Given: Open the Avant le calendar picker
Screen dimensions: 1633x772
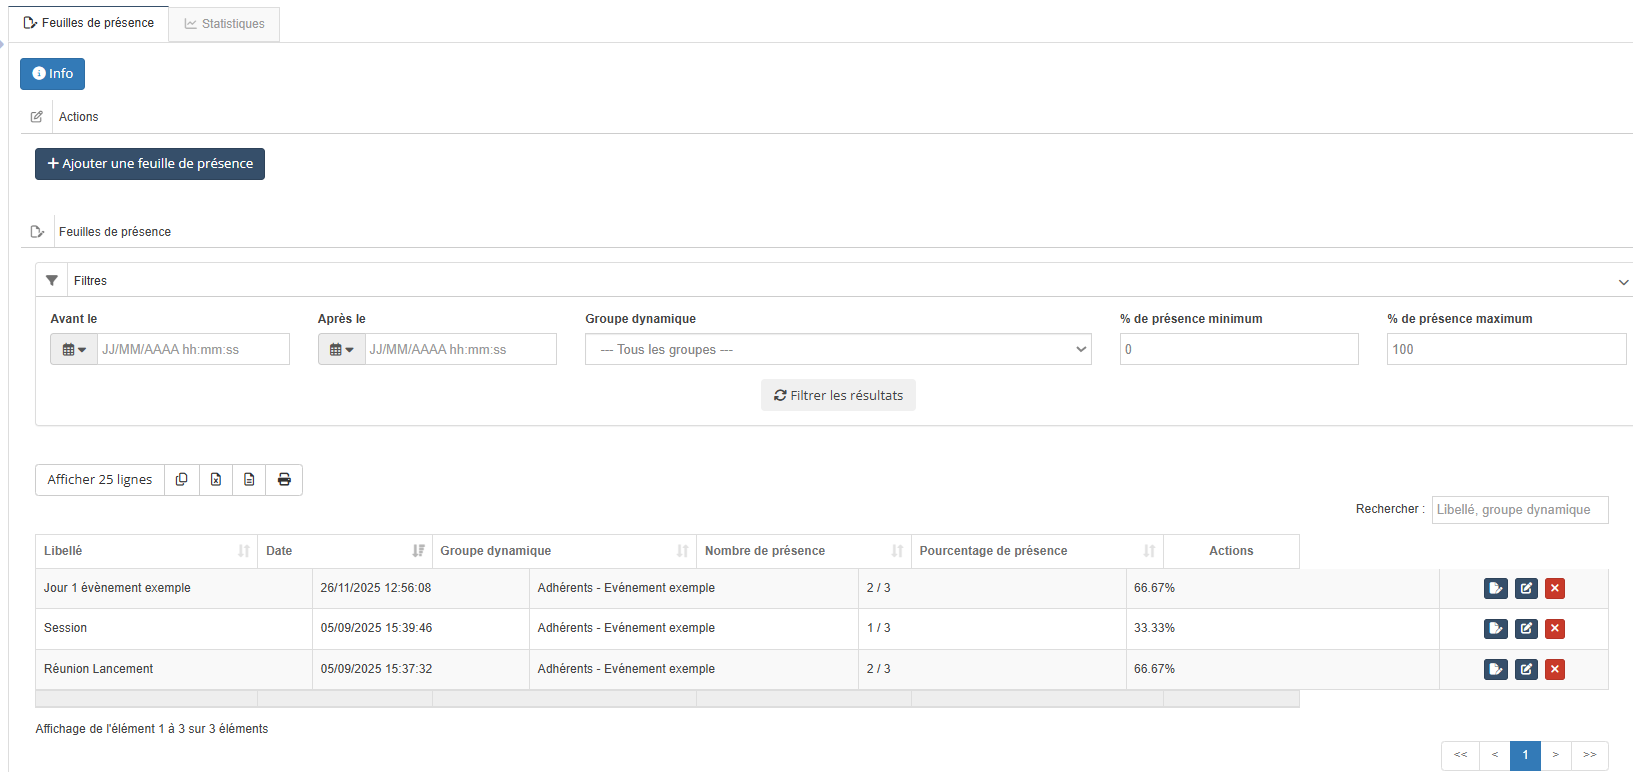Looking at the screenshot, I should click(x=74, y=350).
